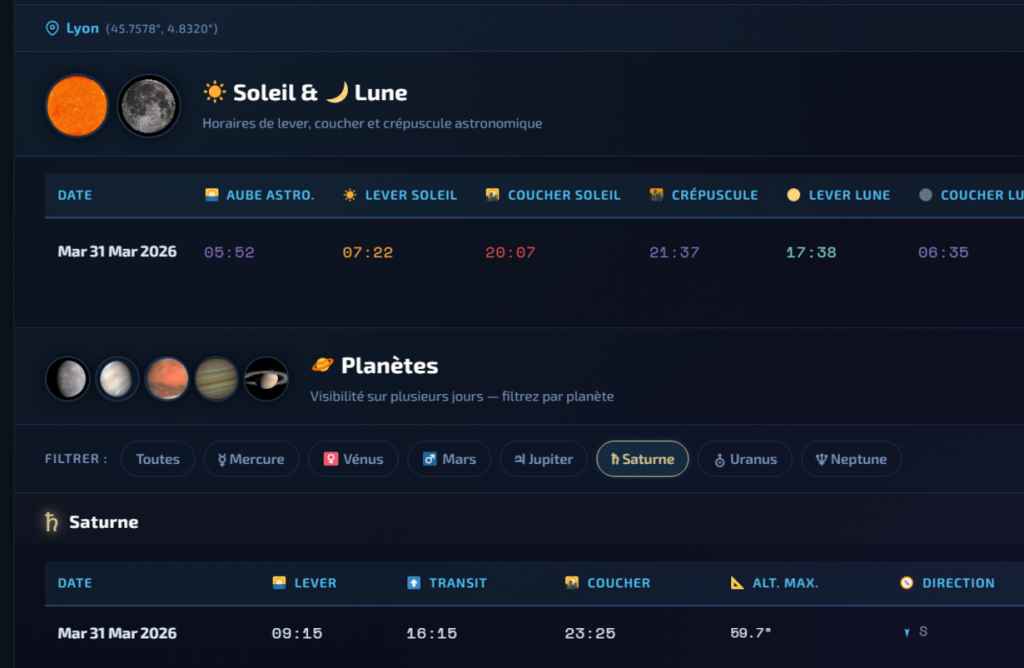Click the Lyon location link
Viewport: 1024px width, 668px height.
coord(82,29)
